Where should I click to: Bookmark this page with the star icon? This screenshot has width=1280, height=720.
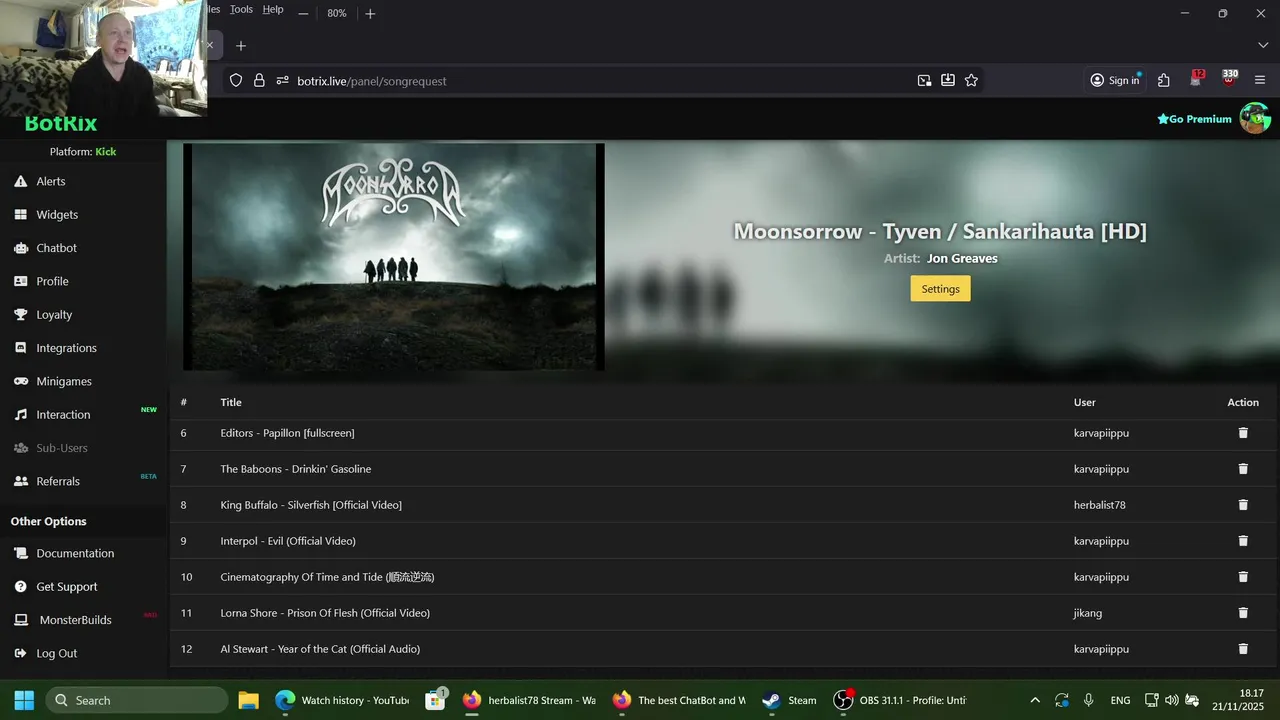pyautogui.click(x=971, y=80)
